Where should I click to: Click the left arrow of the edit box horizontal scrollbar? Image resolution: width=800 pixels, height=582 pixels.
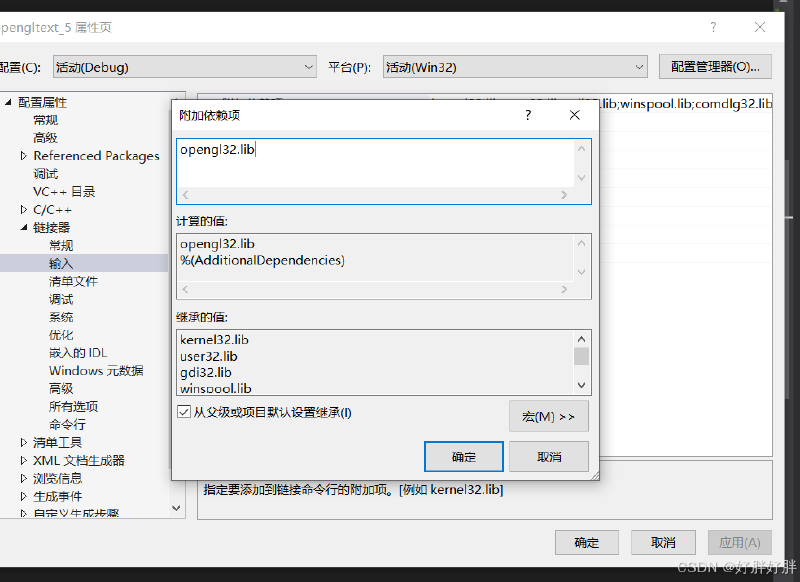pos(185,195)
